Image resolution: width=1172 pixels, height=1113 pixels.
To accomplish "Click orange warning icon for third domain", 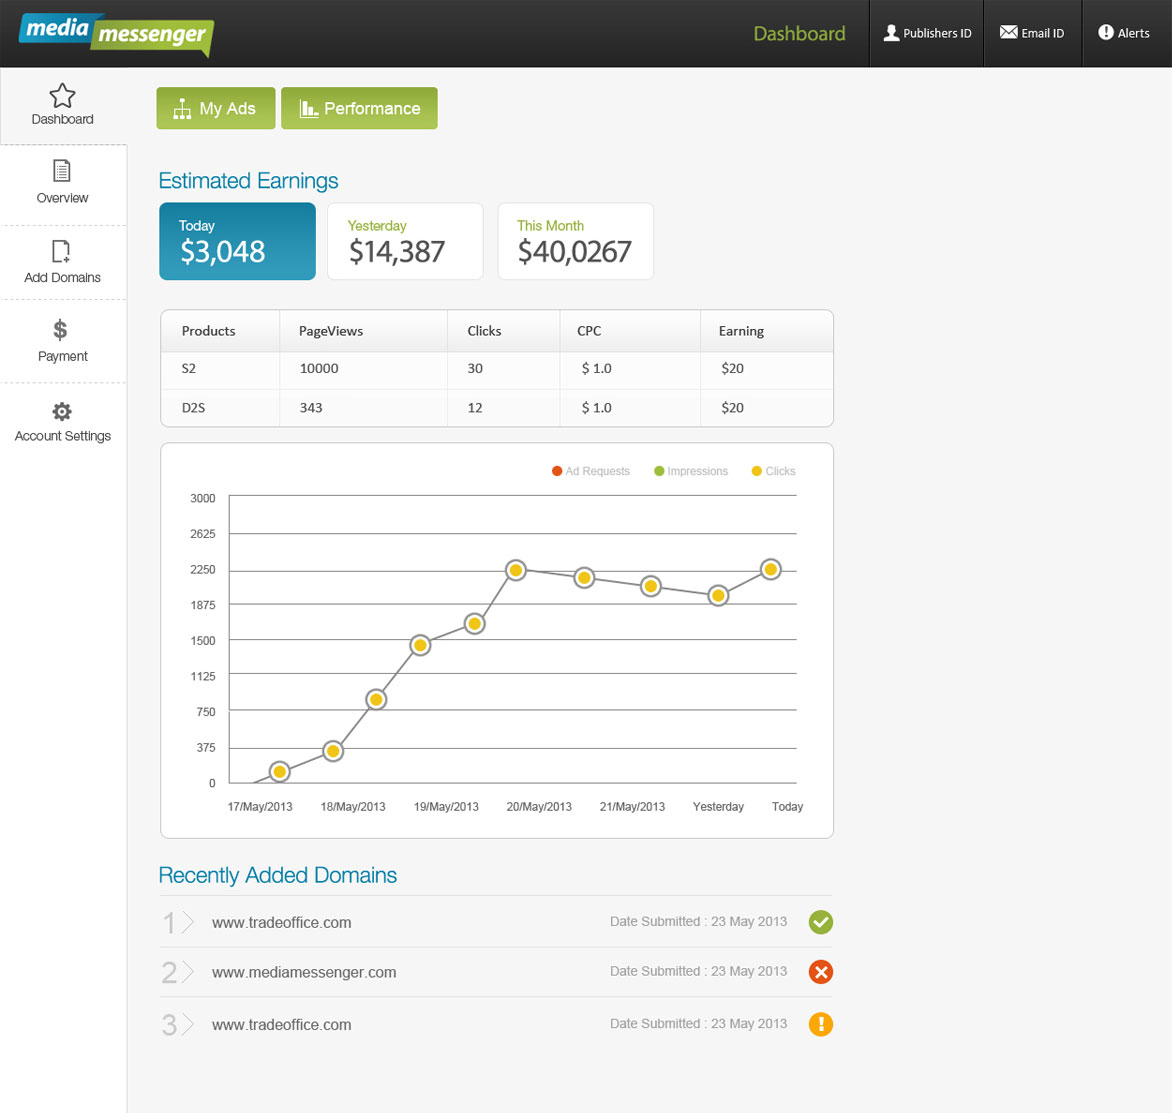I will pos(821,1024).
